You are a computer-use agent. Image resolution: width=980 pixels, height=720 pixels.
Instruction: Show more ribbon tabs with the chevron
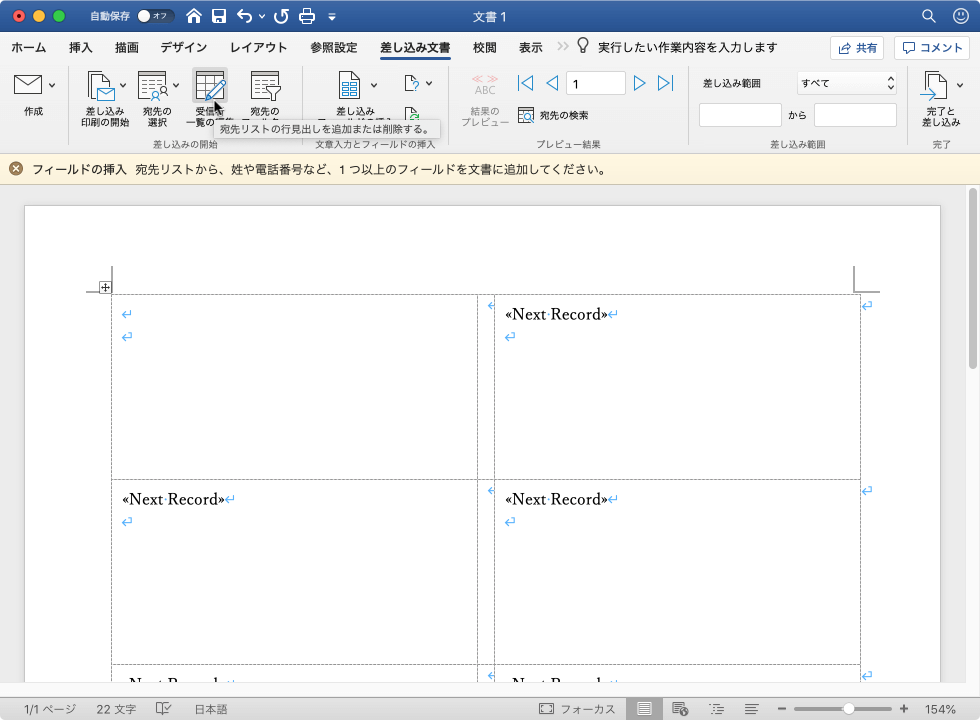click(x=562, y=46)
